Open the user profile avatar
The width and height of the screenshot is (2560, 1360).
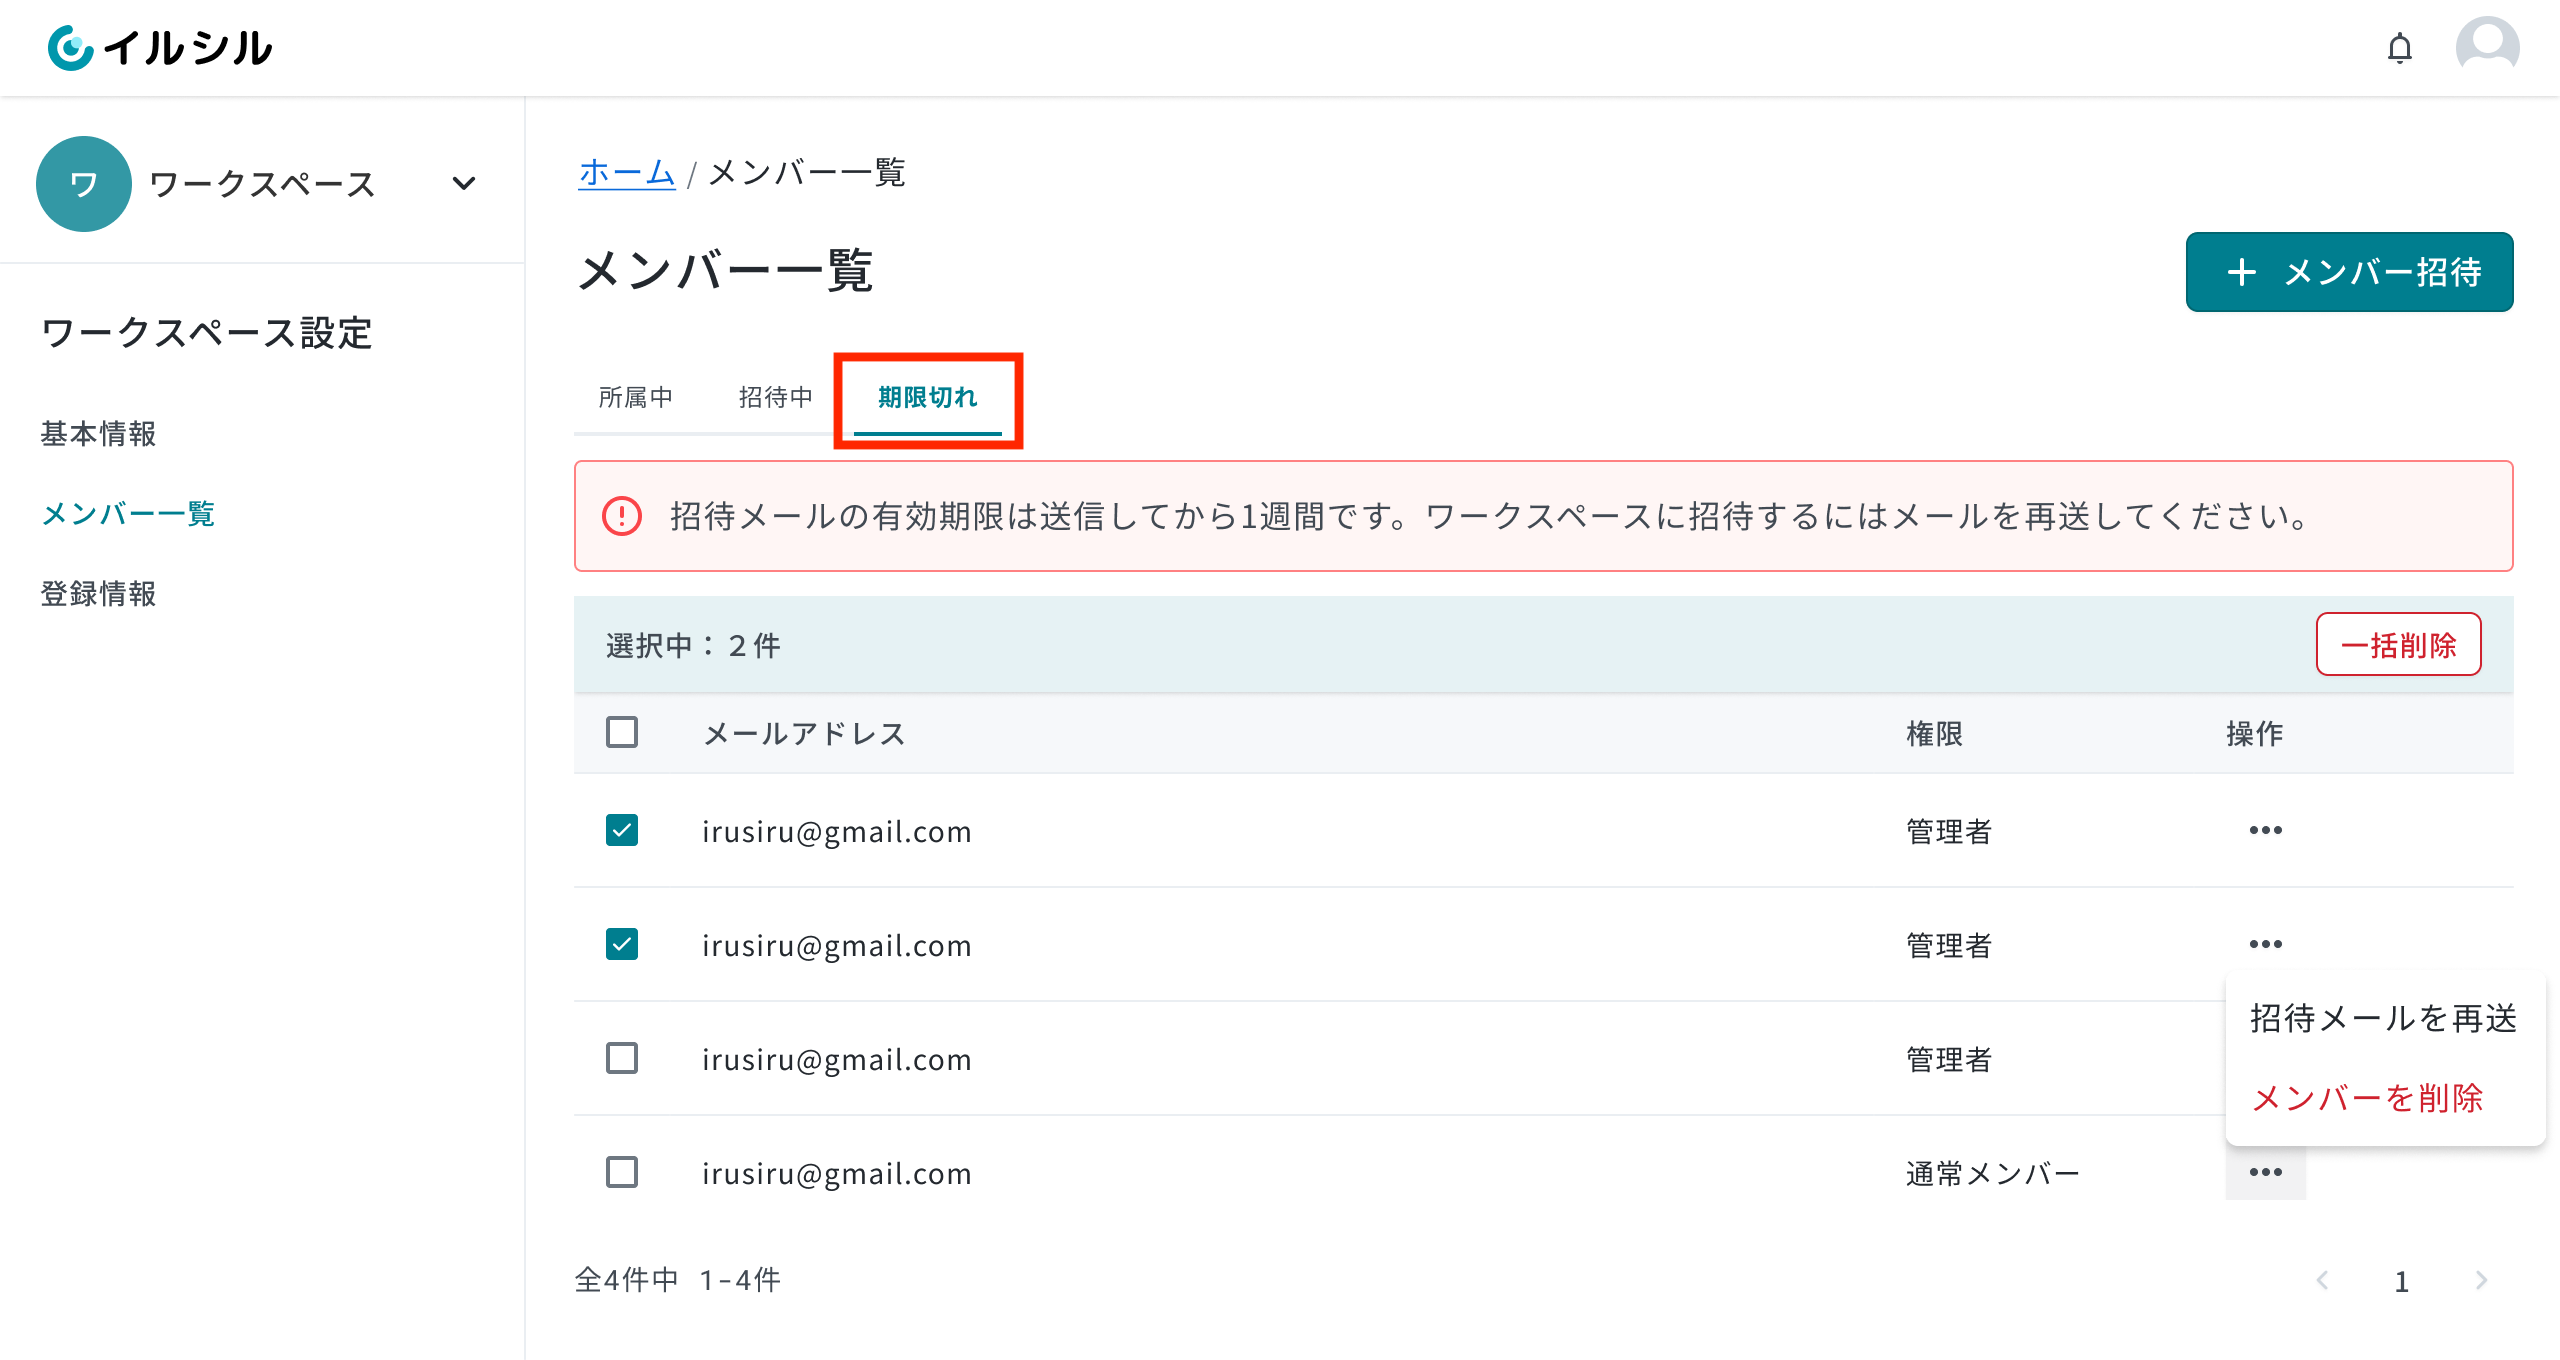click(2487, 47)
